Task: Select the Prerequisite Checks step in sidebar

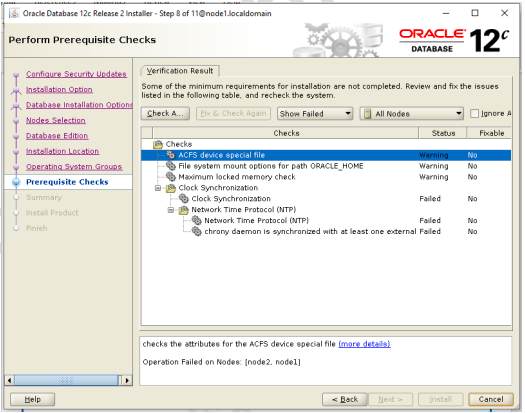Action: point(67,182)
